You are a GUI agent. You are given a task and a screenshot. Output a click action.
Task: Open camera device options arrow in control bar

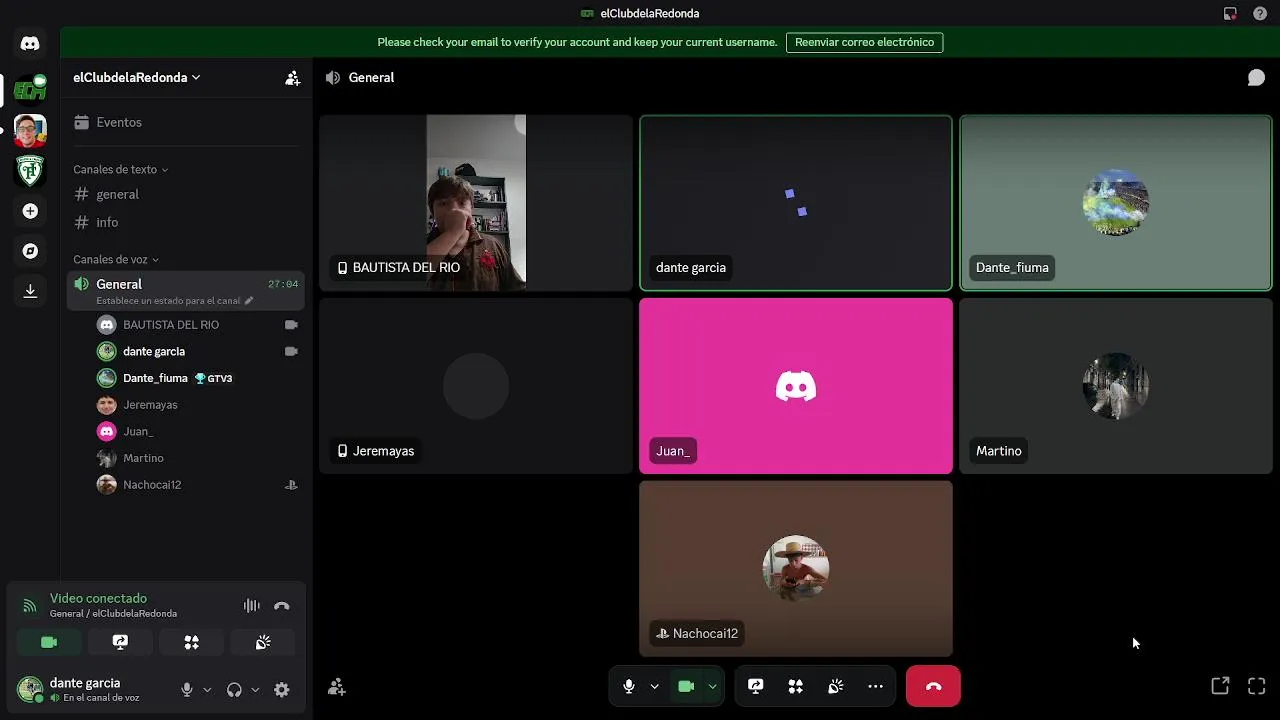tap(712, 686)
